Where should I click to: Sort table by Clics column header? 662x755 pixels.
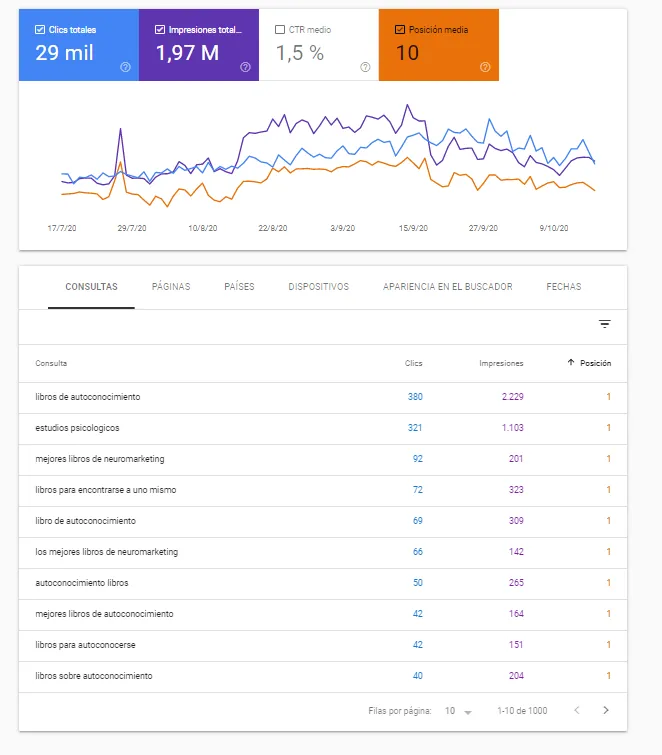(x=414, y=363)
